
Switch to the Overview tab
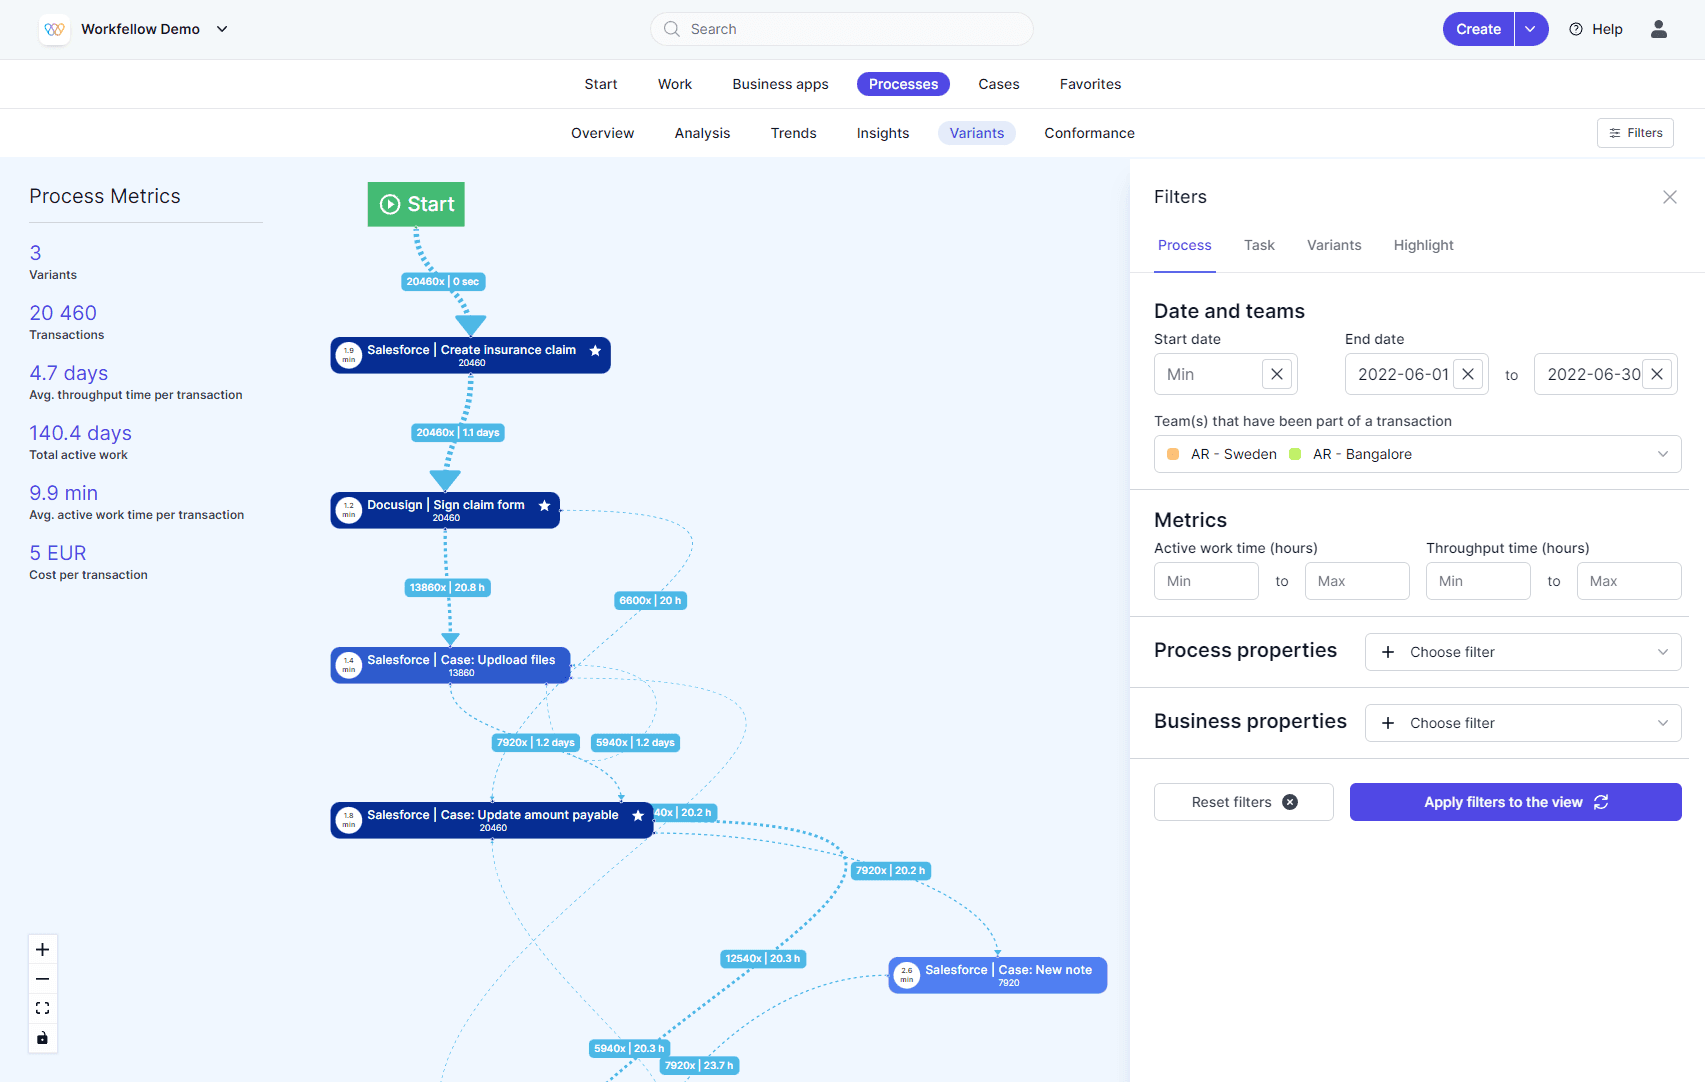click(602, 133)
